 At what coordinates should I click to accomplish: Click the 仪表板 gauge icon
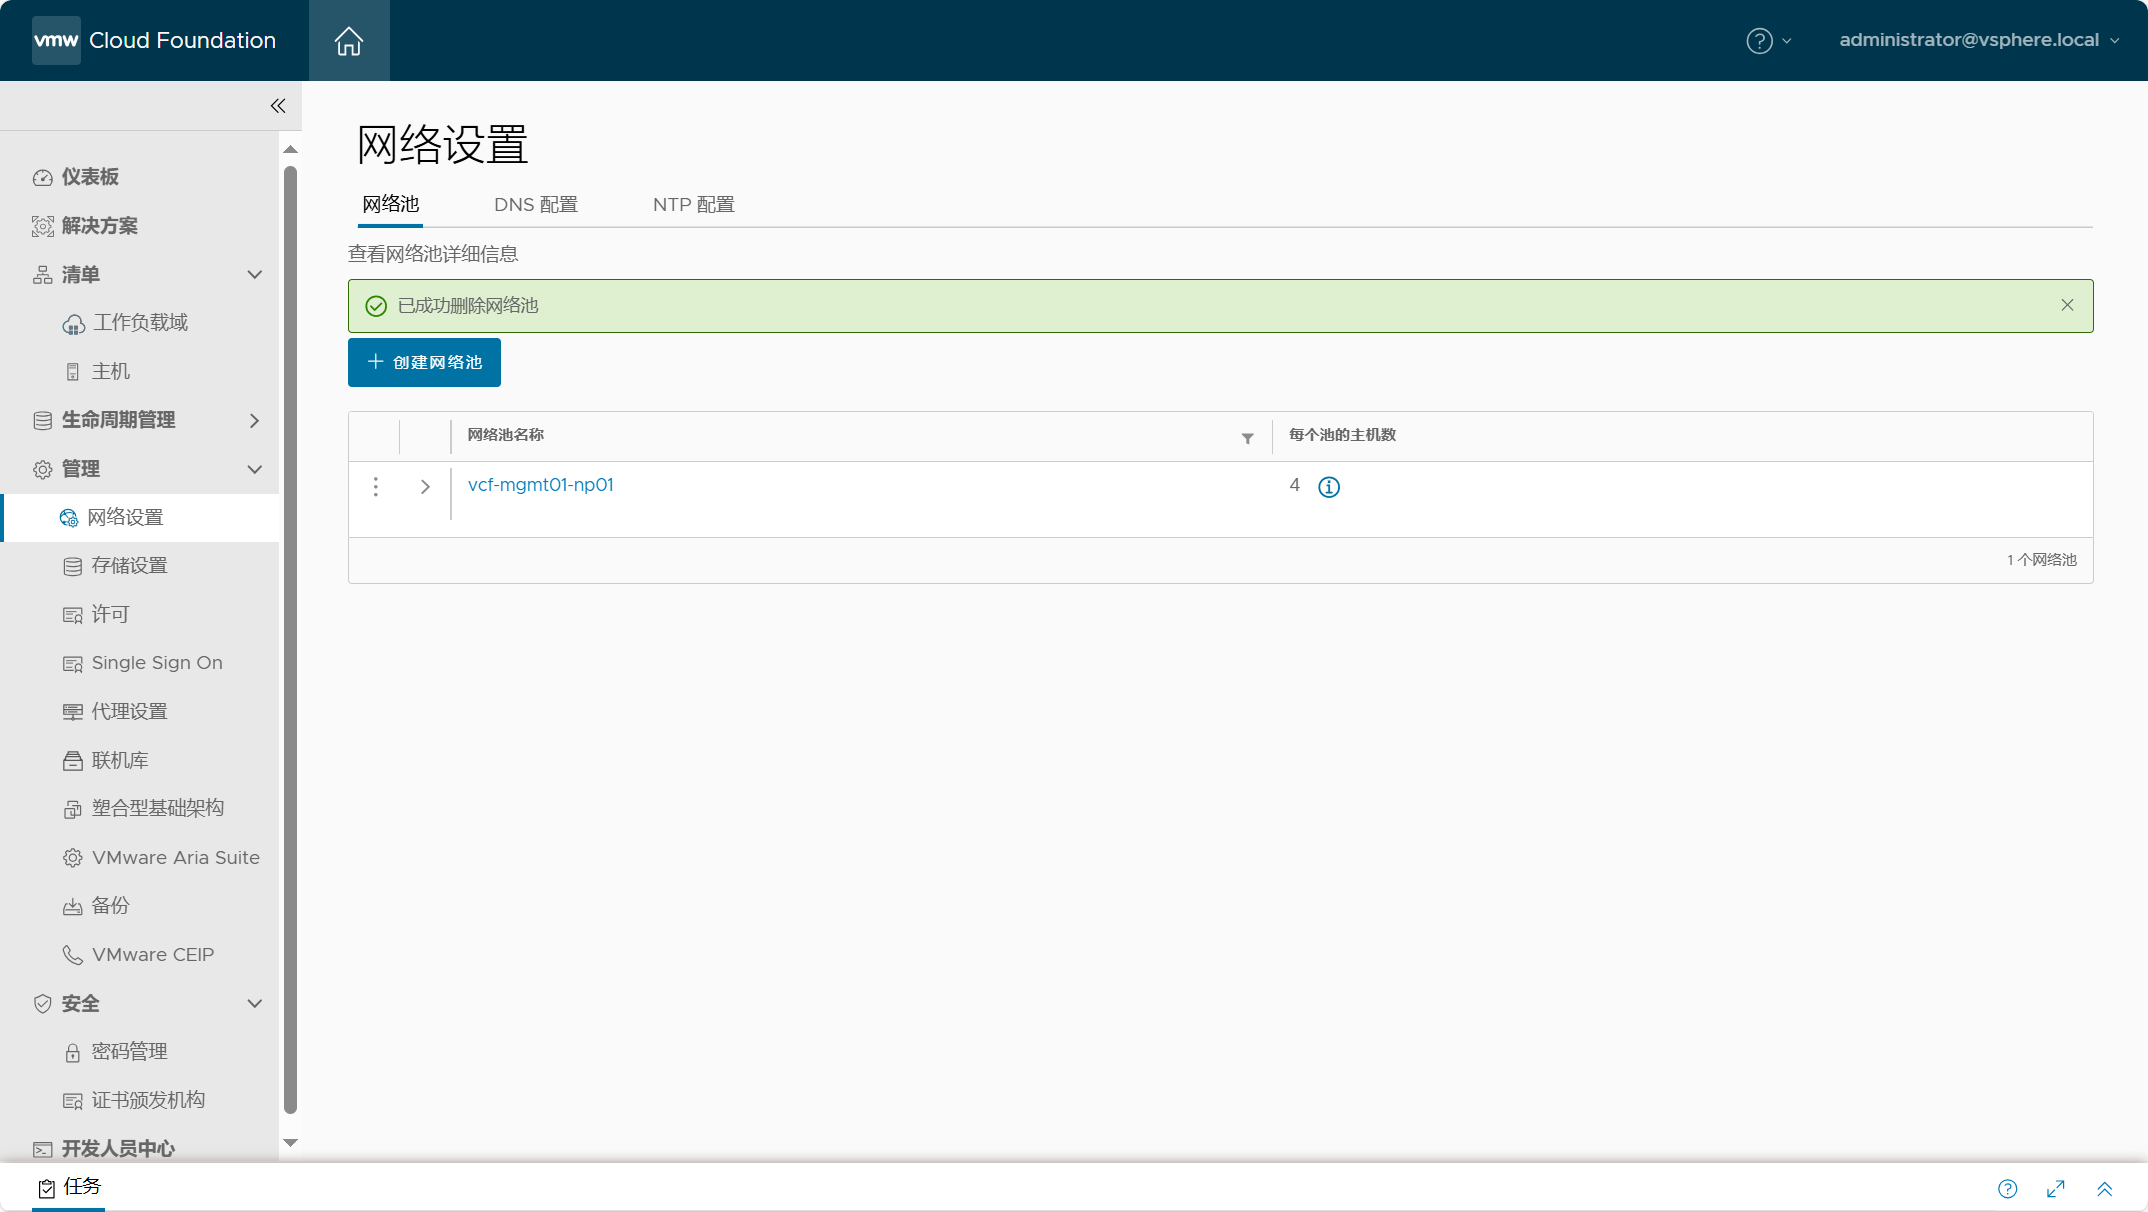click(x=42, y=178)
